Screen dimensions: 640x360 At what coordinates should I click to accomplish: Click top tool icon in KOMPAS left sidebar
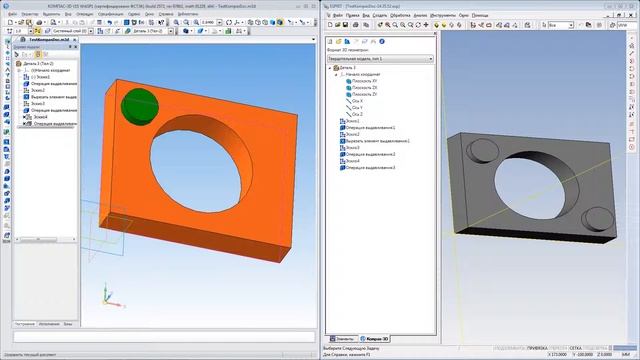tap(7, 42)
